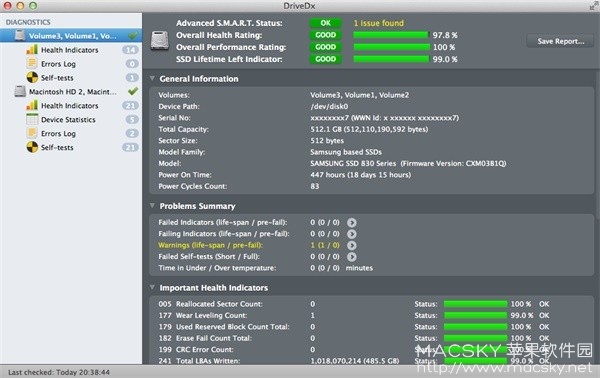The image size is (600, 378).
Task: Click the yellow 'Warnings (life-span / pre-fail)' label
Action: point(210,245)
